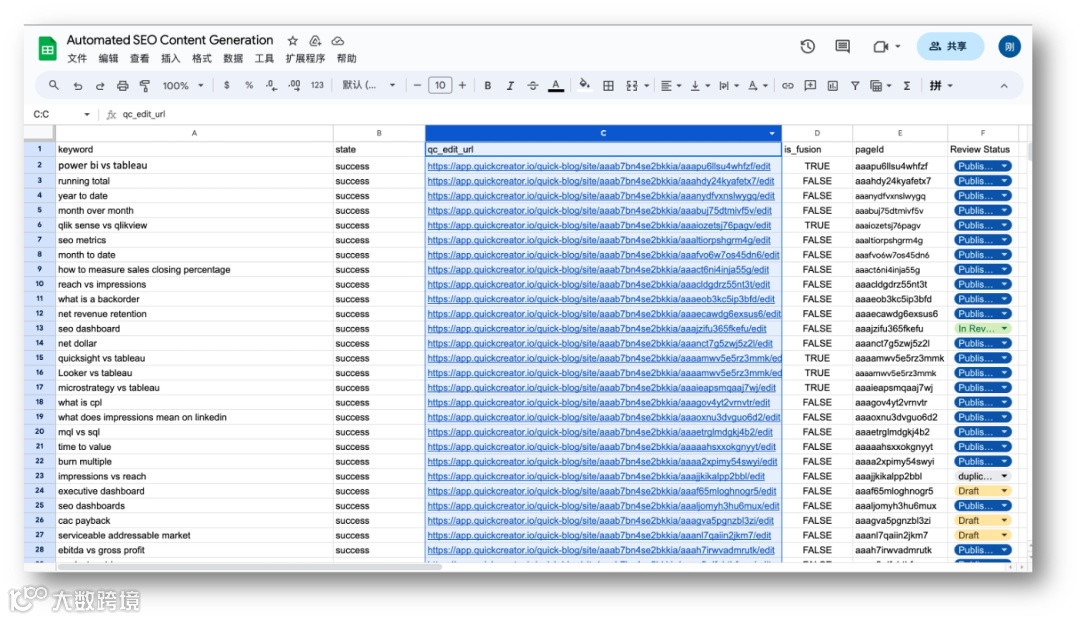Click the font size field showing 10
1080x620 pixels.
pyautogui.click(x=440, y=85)
